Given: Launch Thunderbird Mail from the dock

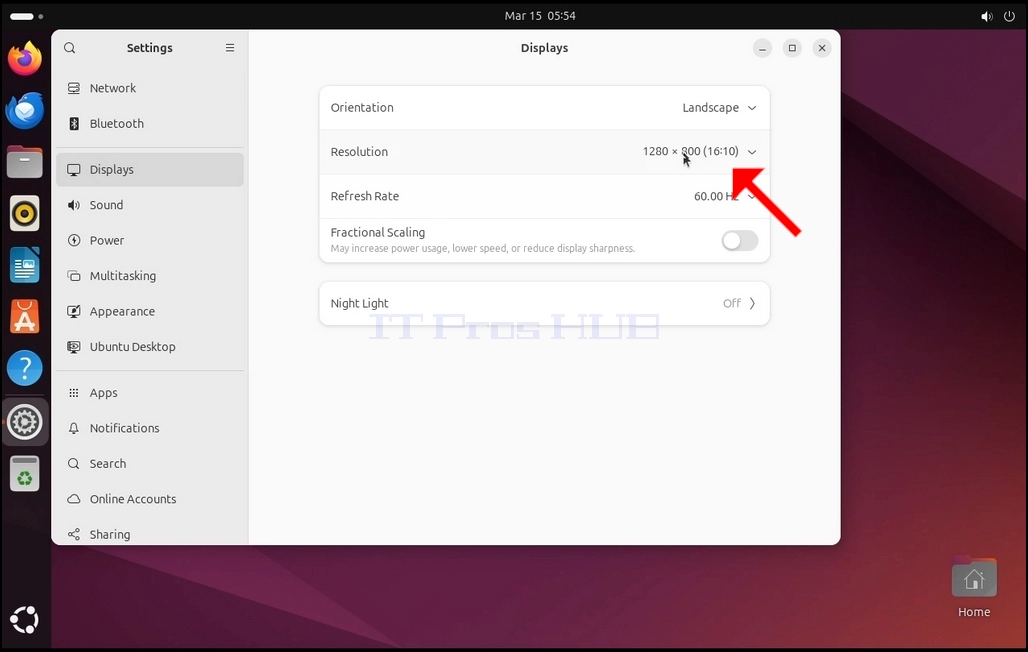Looking at the screenshot, I should tap(25, 110).
